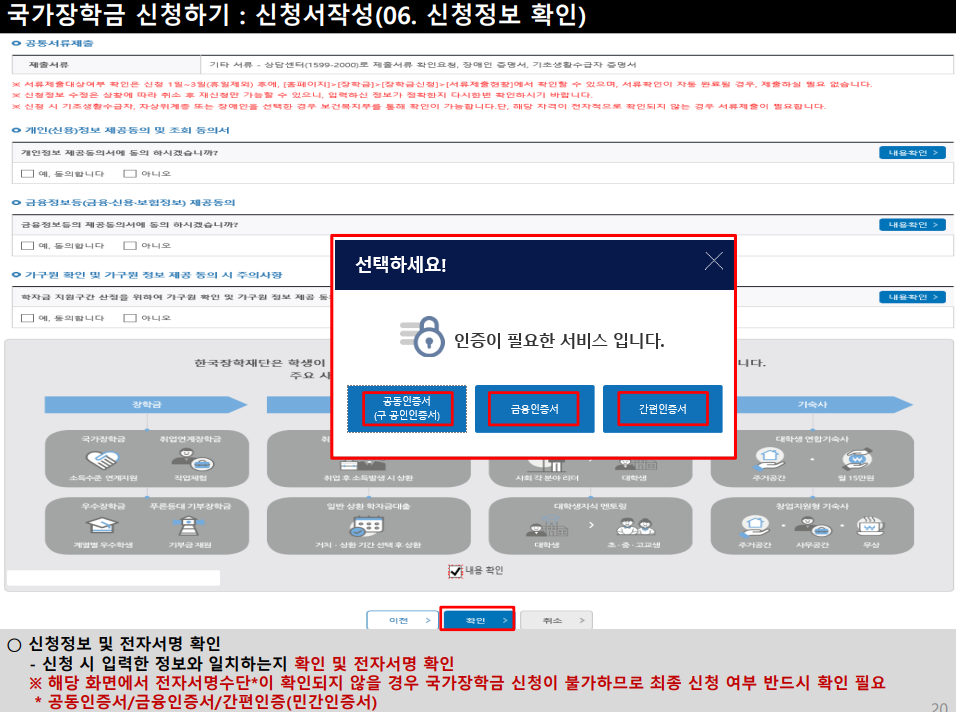Check 예, 동의합니다 for 개인정보 제공동의서
956x712 pixels.
(27, 174)
